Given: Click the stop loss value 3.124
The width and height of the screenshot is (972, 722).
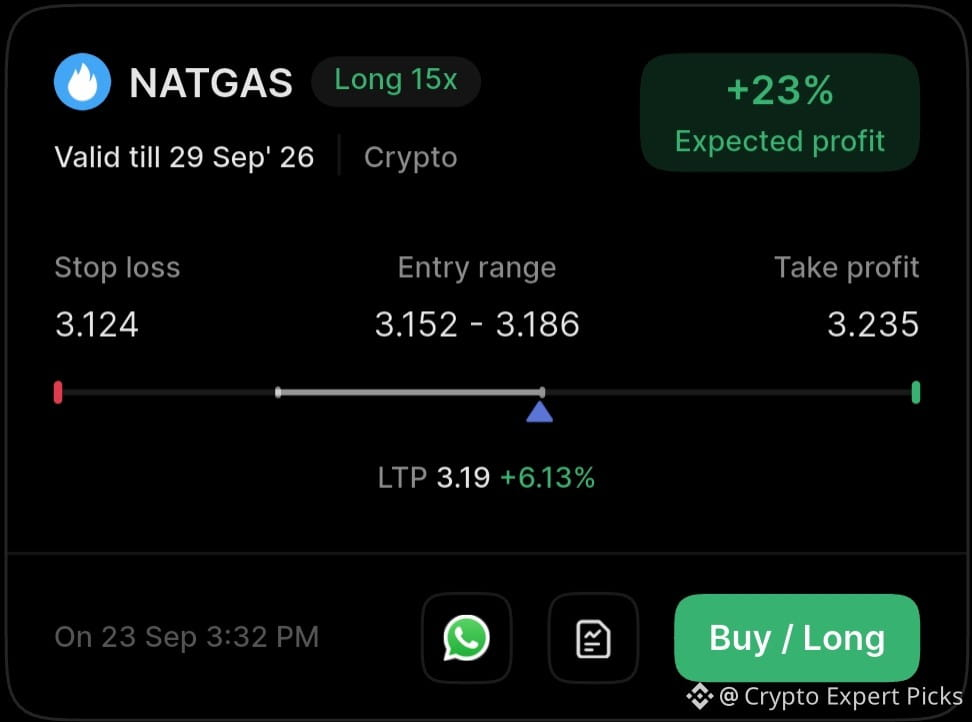Looking at the screenshot, I should coord(97,325).
